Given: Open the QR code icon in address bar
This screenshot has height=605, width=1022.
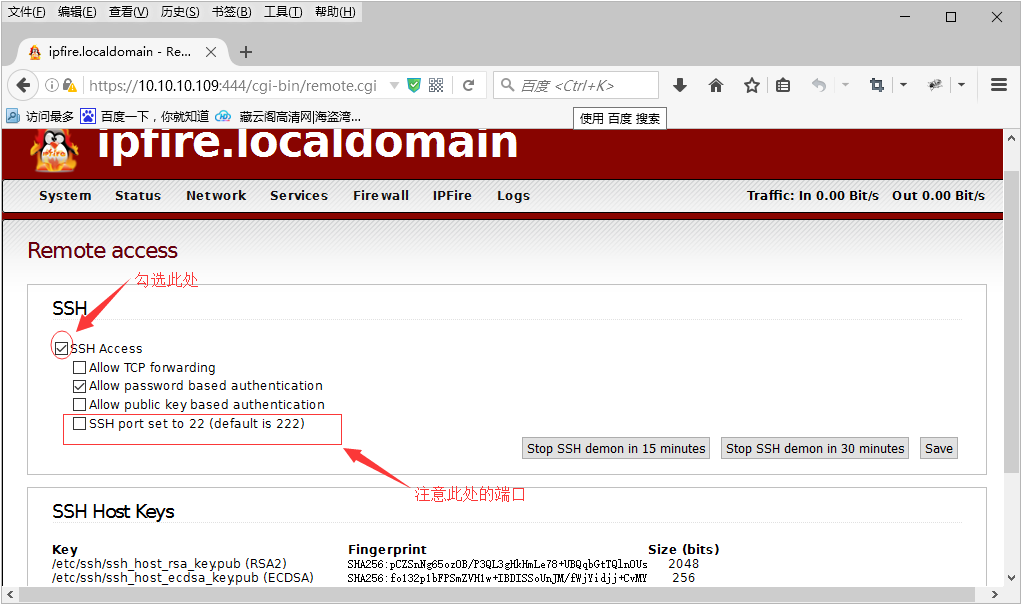Looking at the screenshot, I should click(436, 85).
